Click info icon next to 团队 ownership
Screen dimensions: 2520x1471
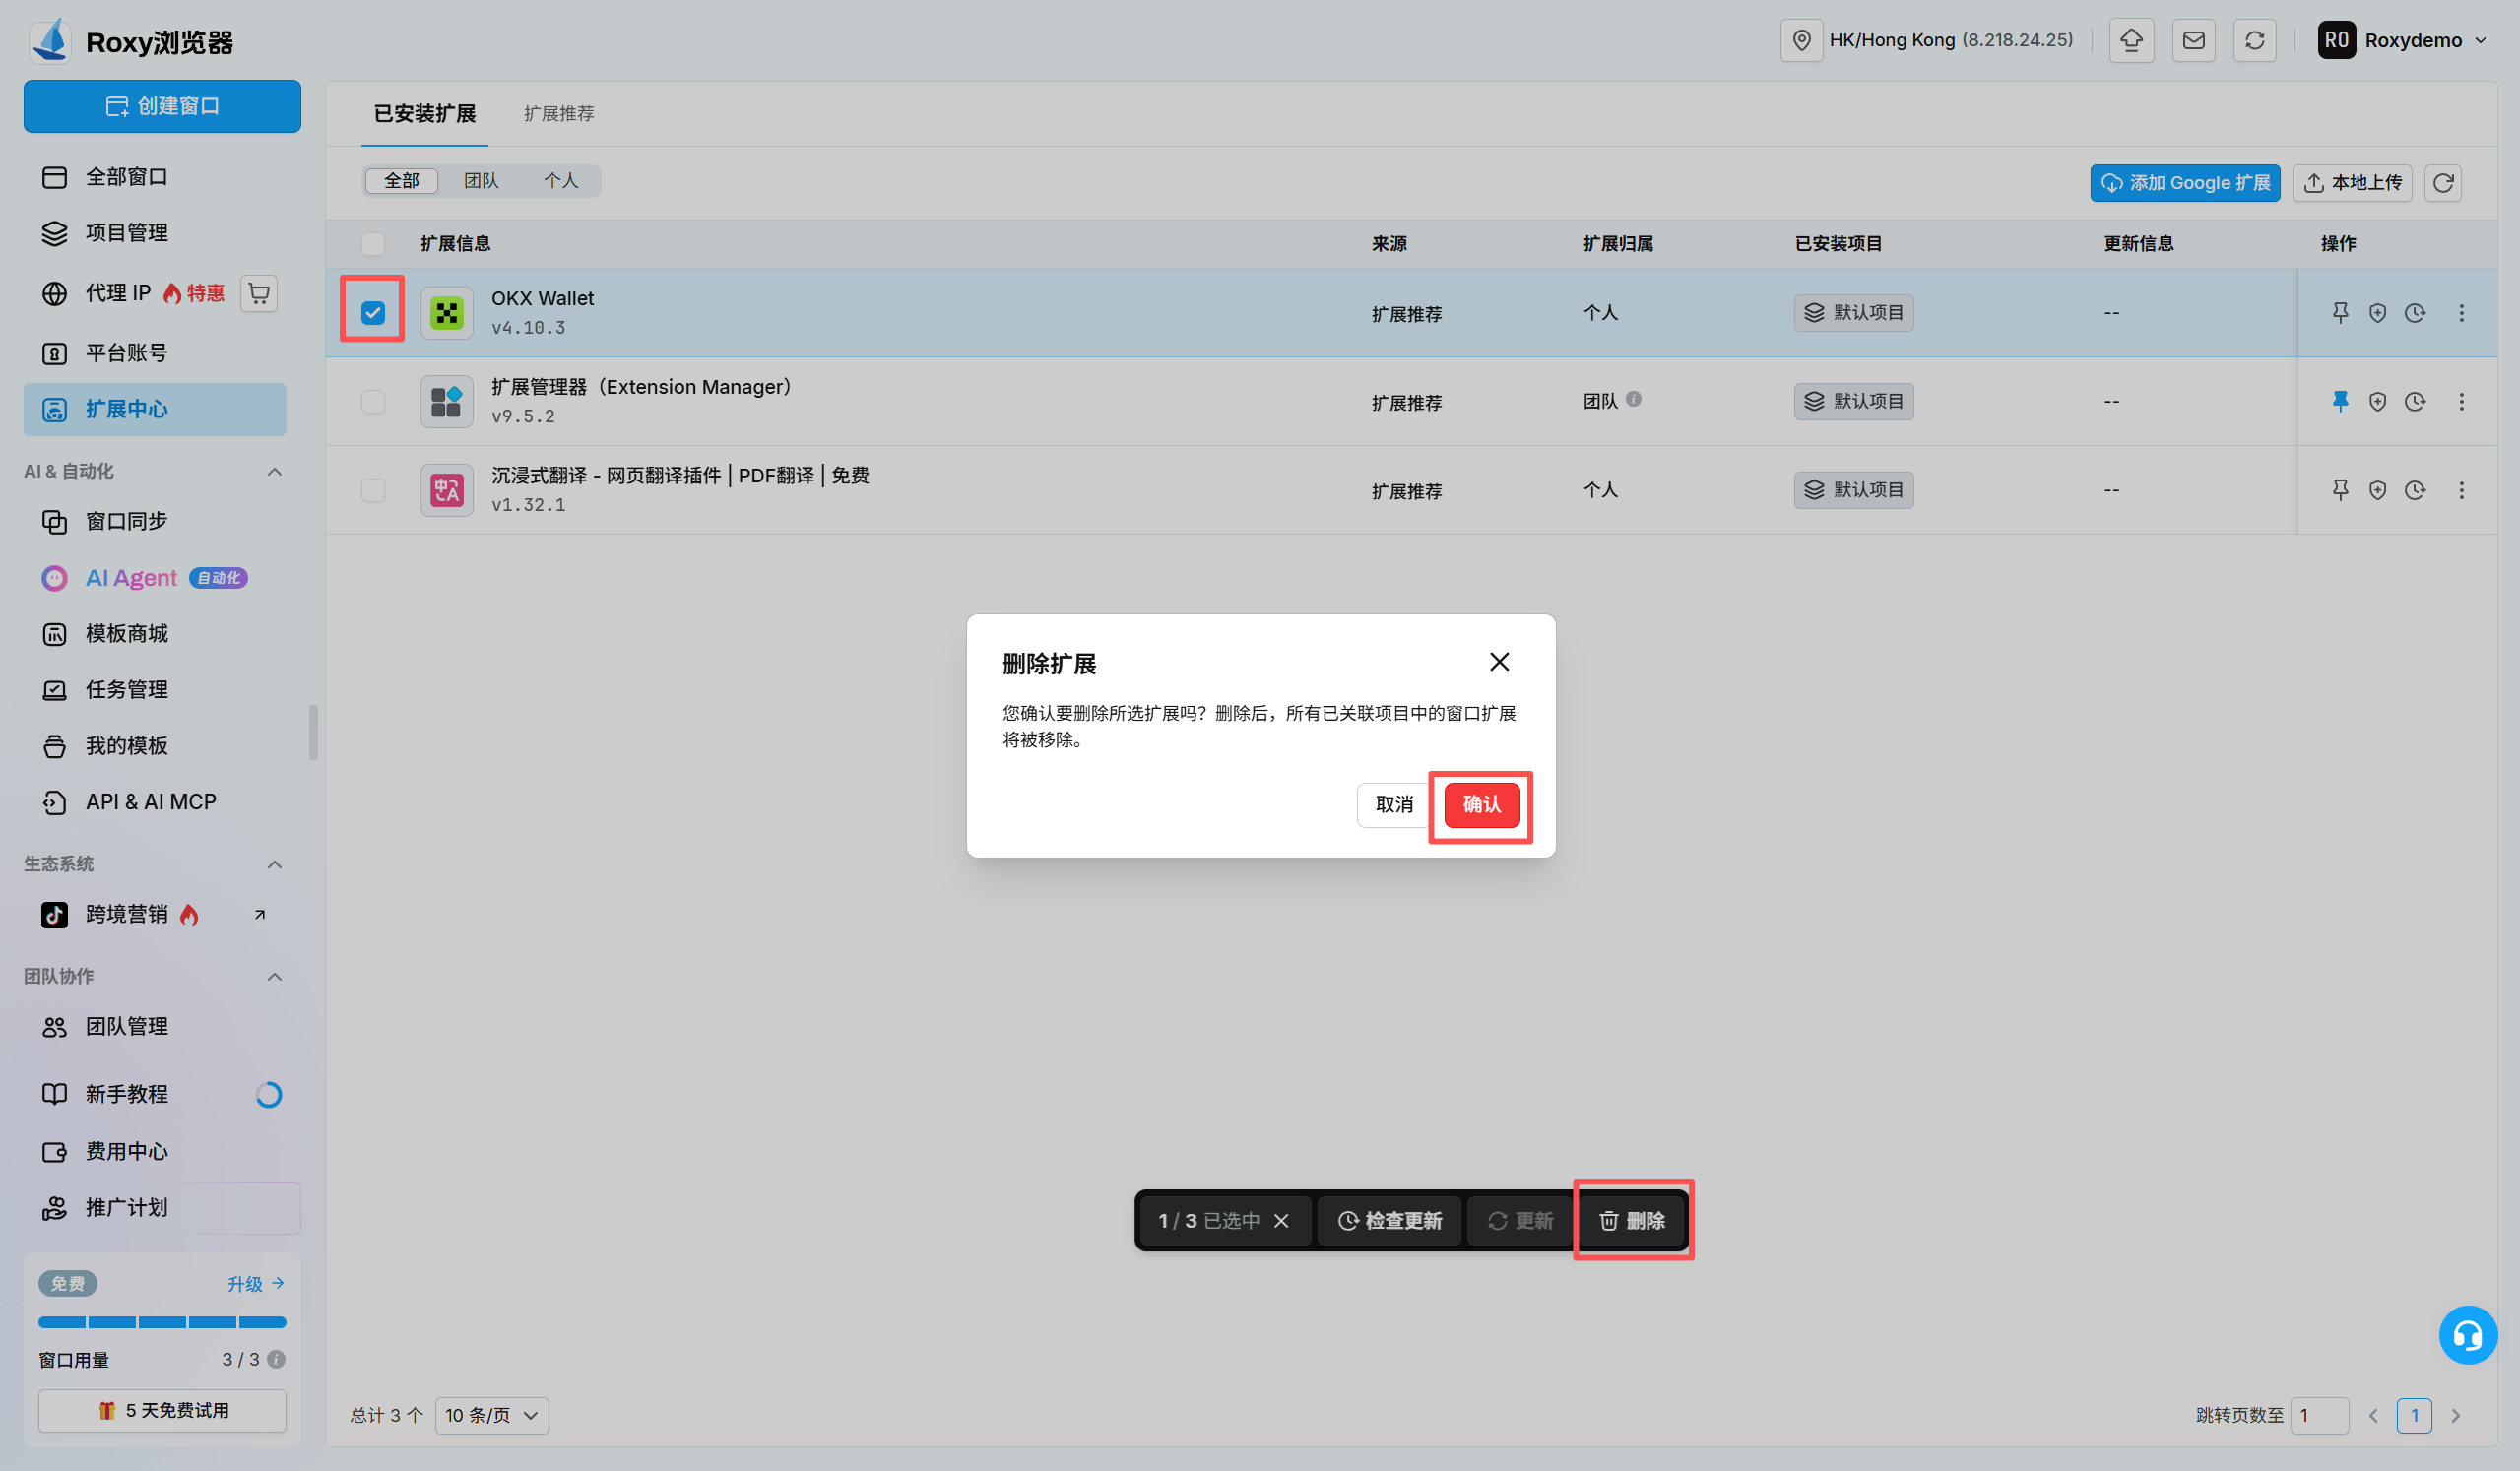1633,399
